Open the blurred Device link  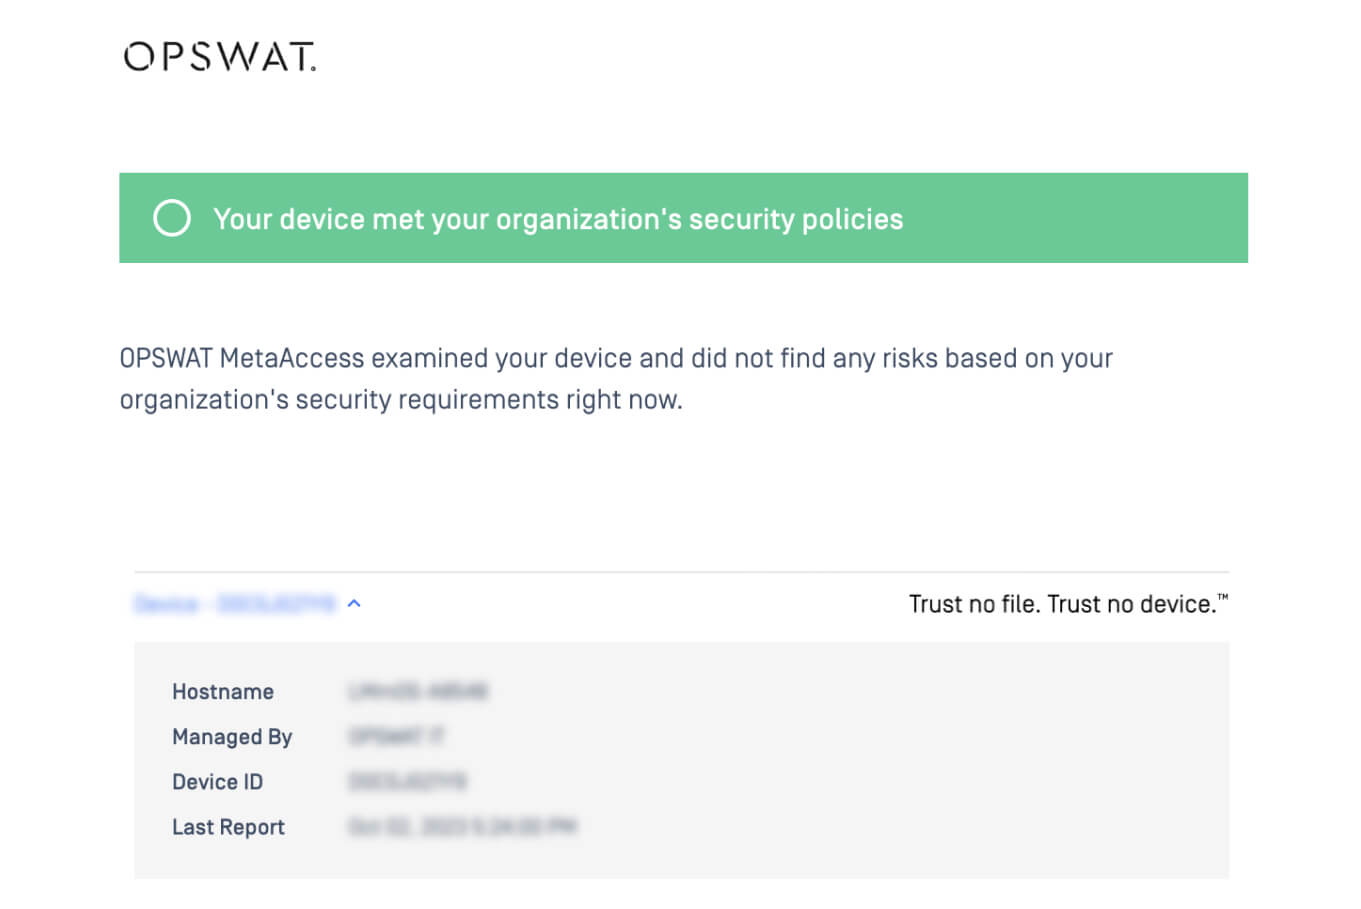coord(235,603)
